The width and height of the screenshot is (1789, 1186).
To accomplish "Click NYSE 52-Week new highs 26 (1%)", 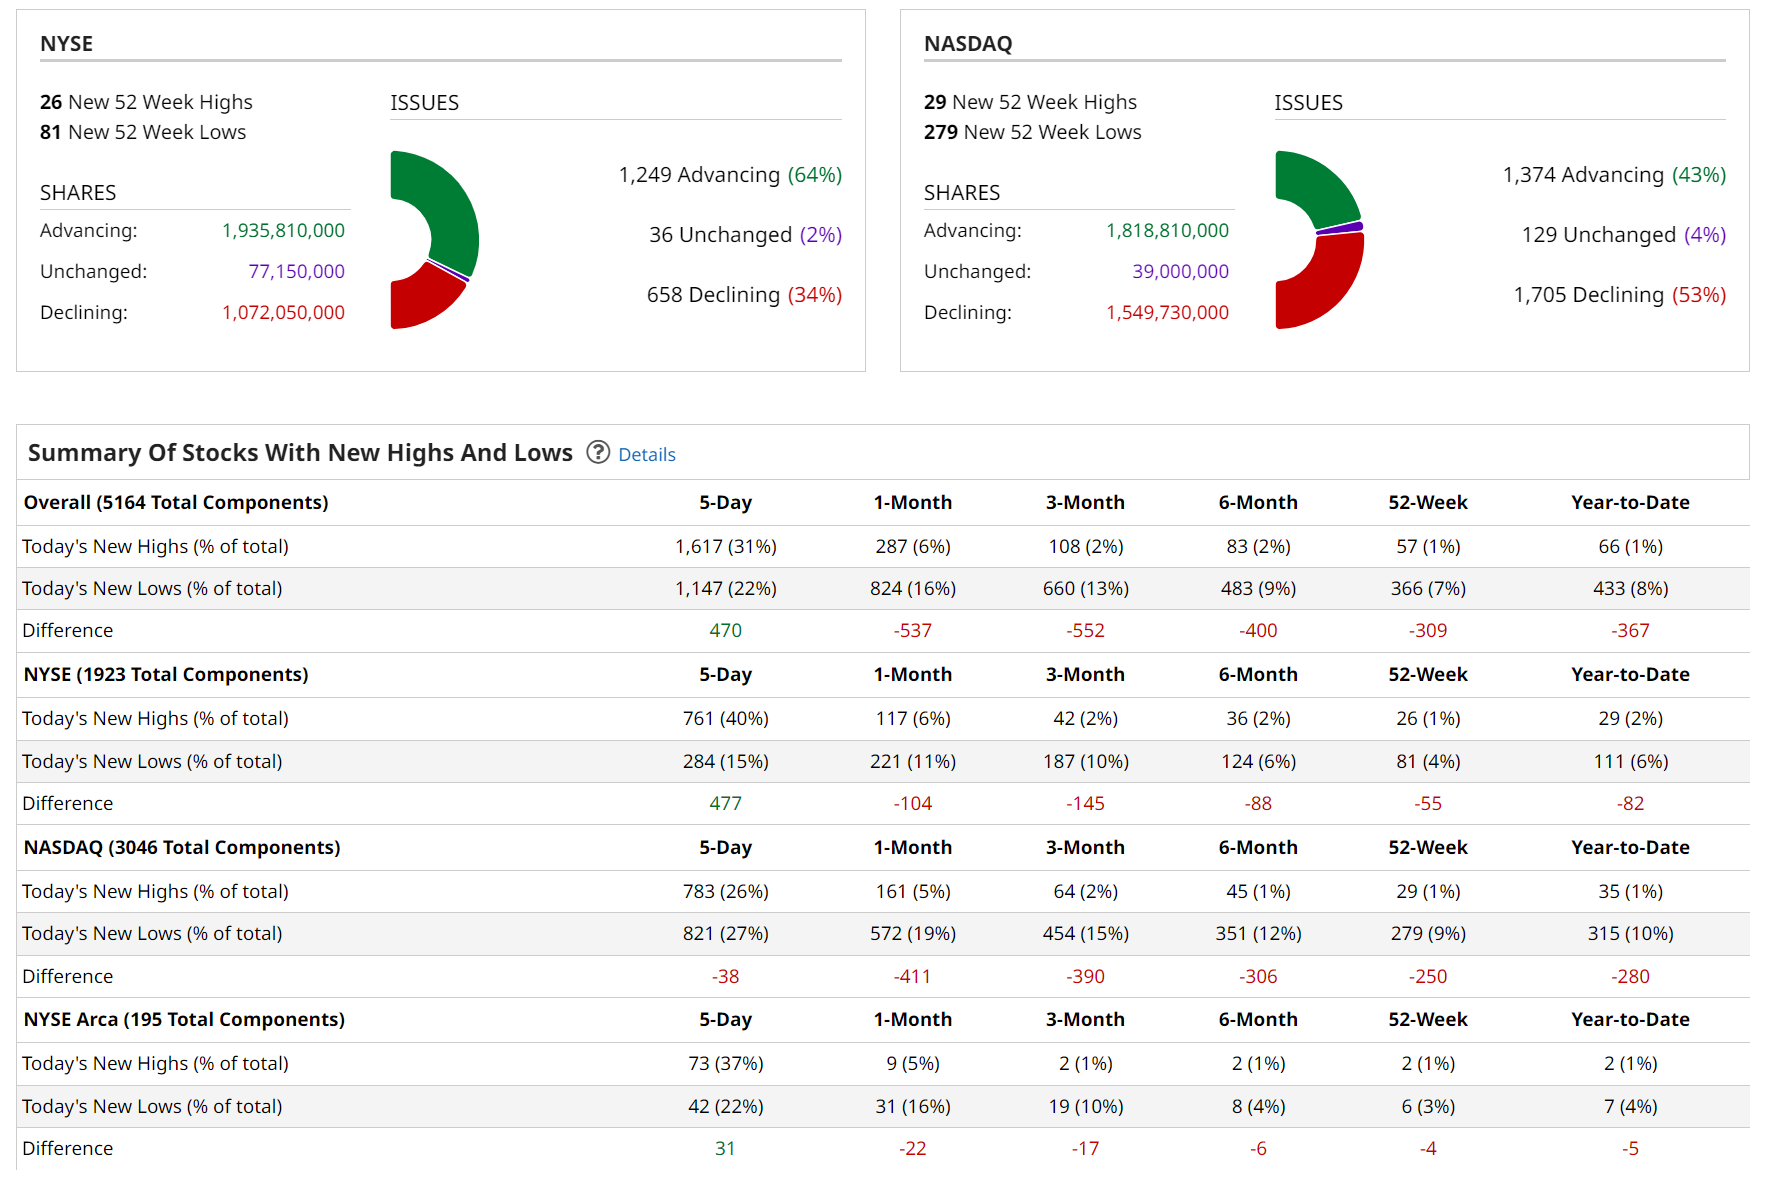I will coord(1428,719).
